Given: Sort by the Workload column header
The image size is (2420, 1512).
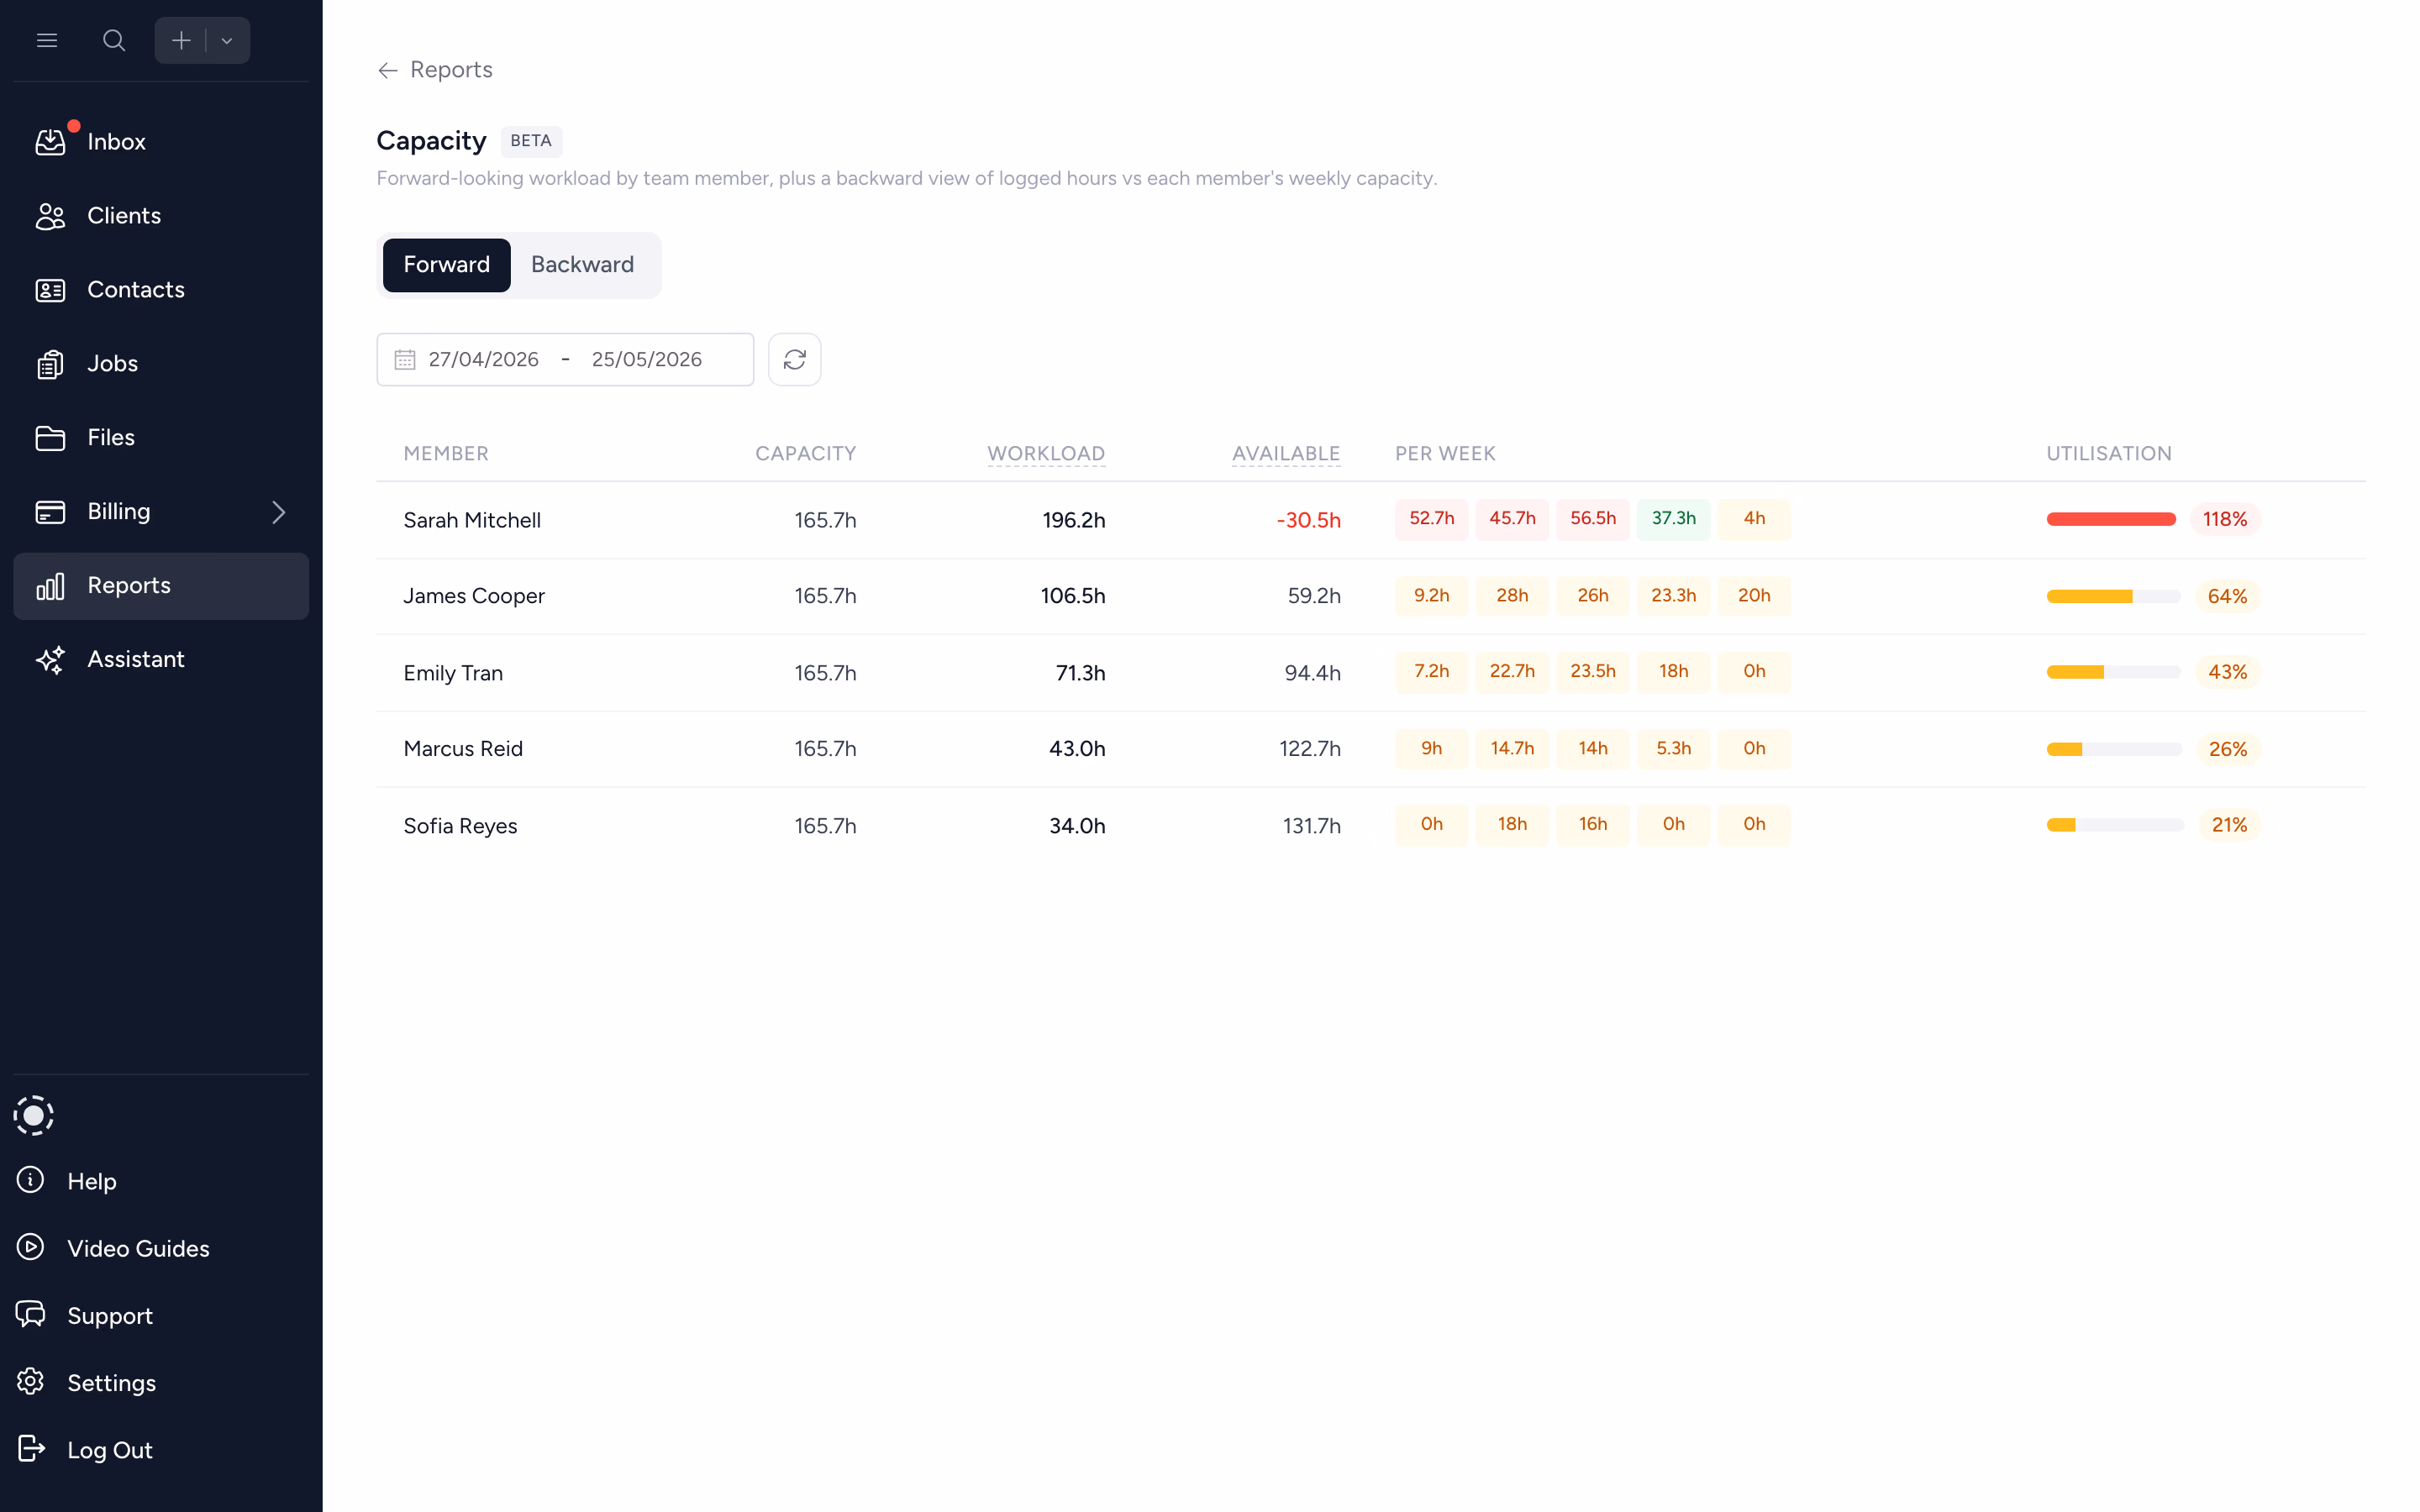Looking at the screenshot, I should pyautogui.click(x=1046, y=454).
